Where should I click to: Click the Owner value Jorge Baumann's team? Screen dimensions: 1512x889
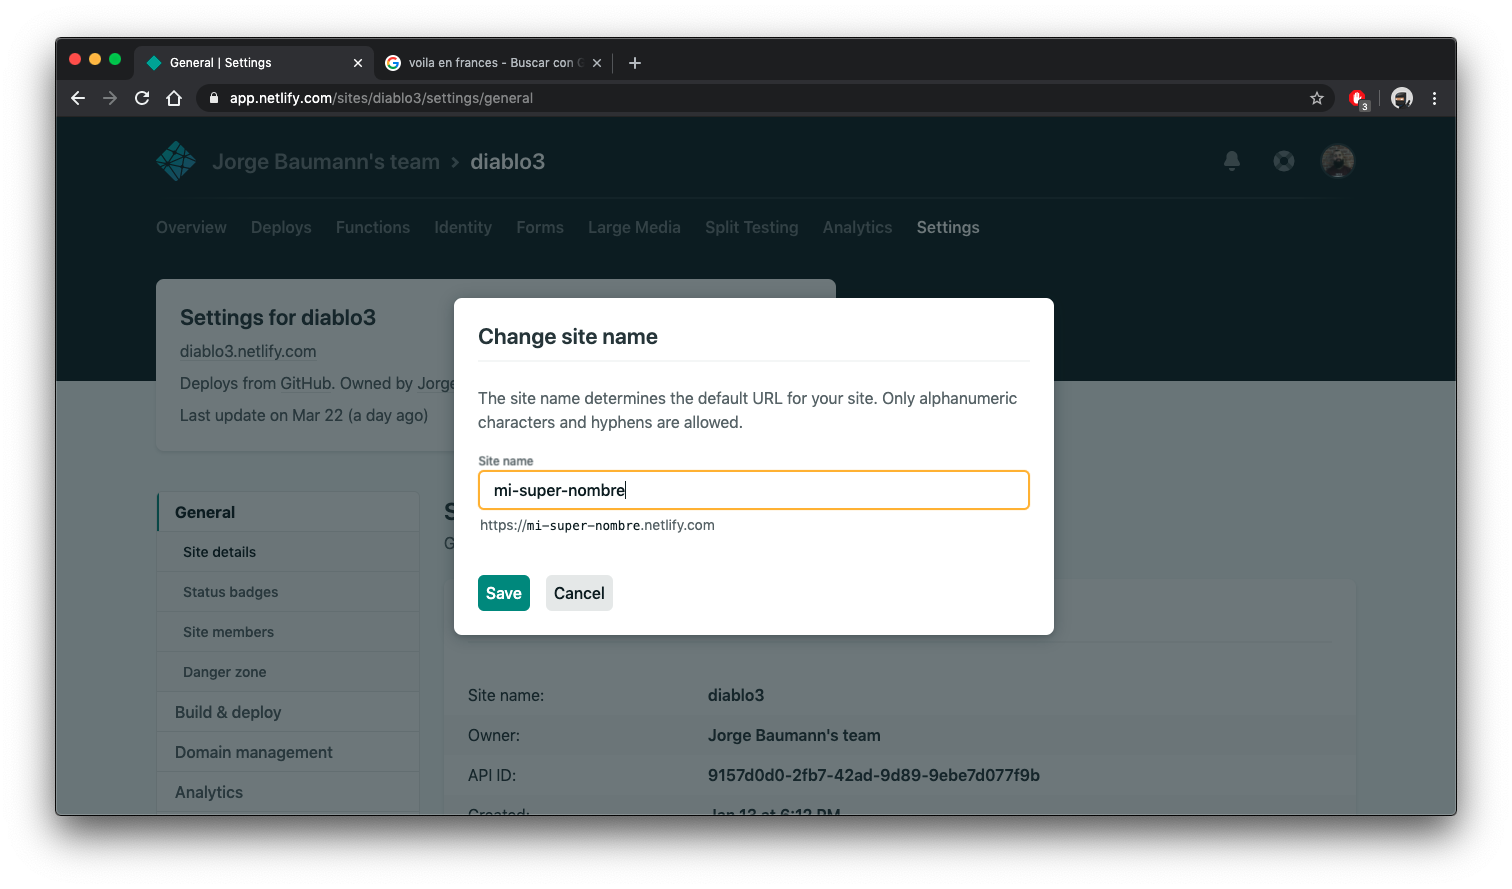[794, 735]
